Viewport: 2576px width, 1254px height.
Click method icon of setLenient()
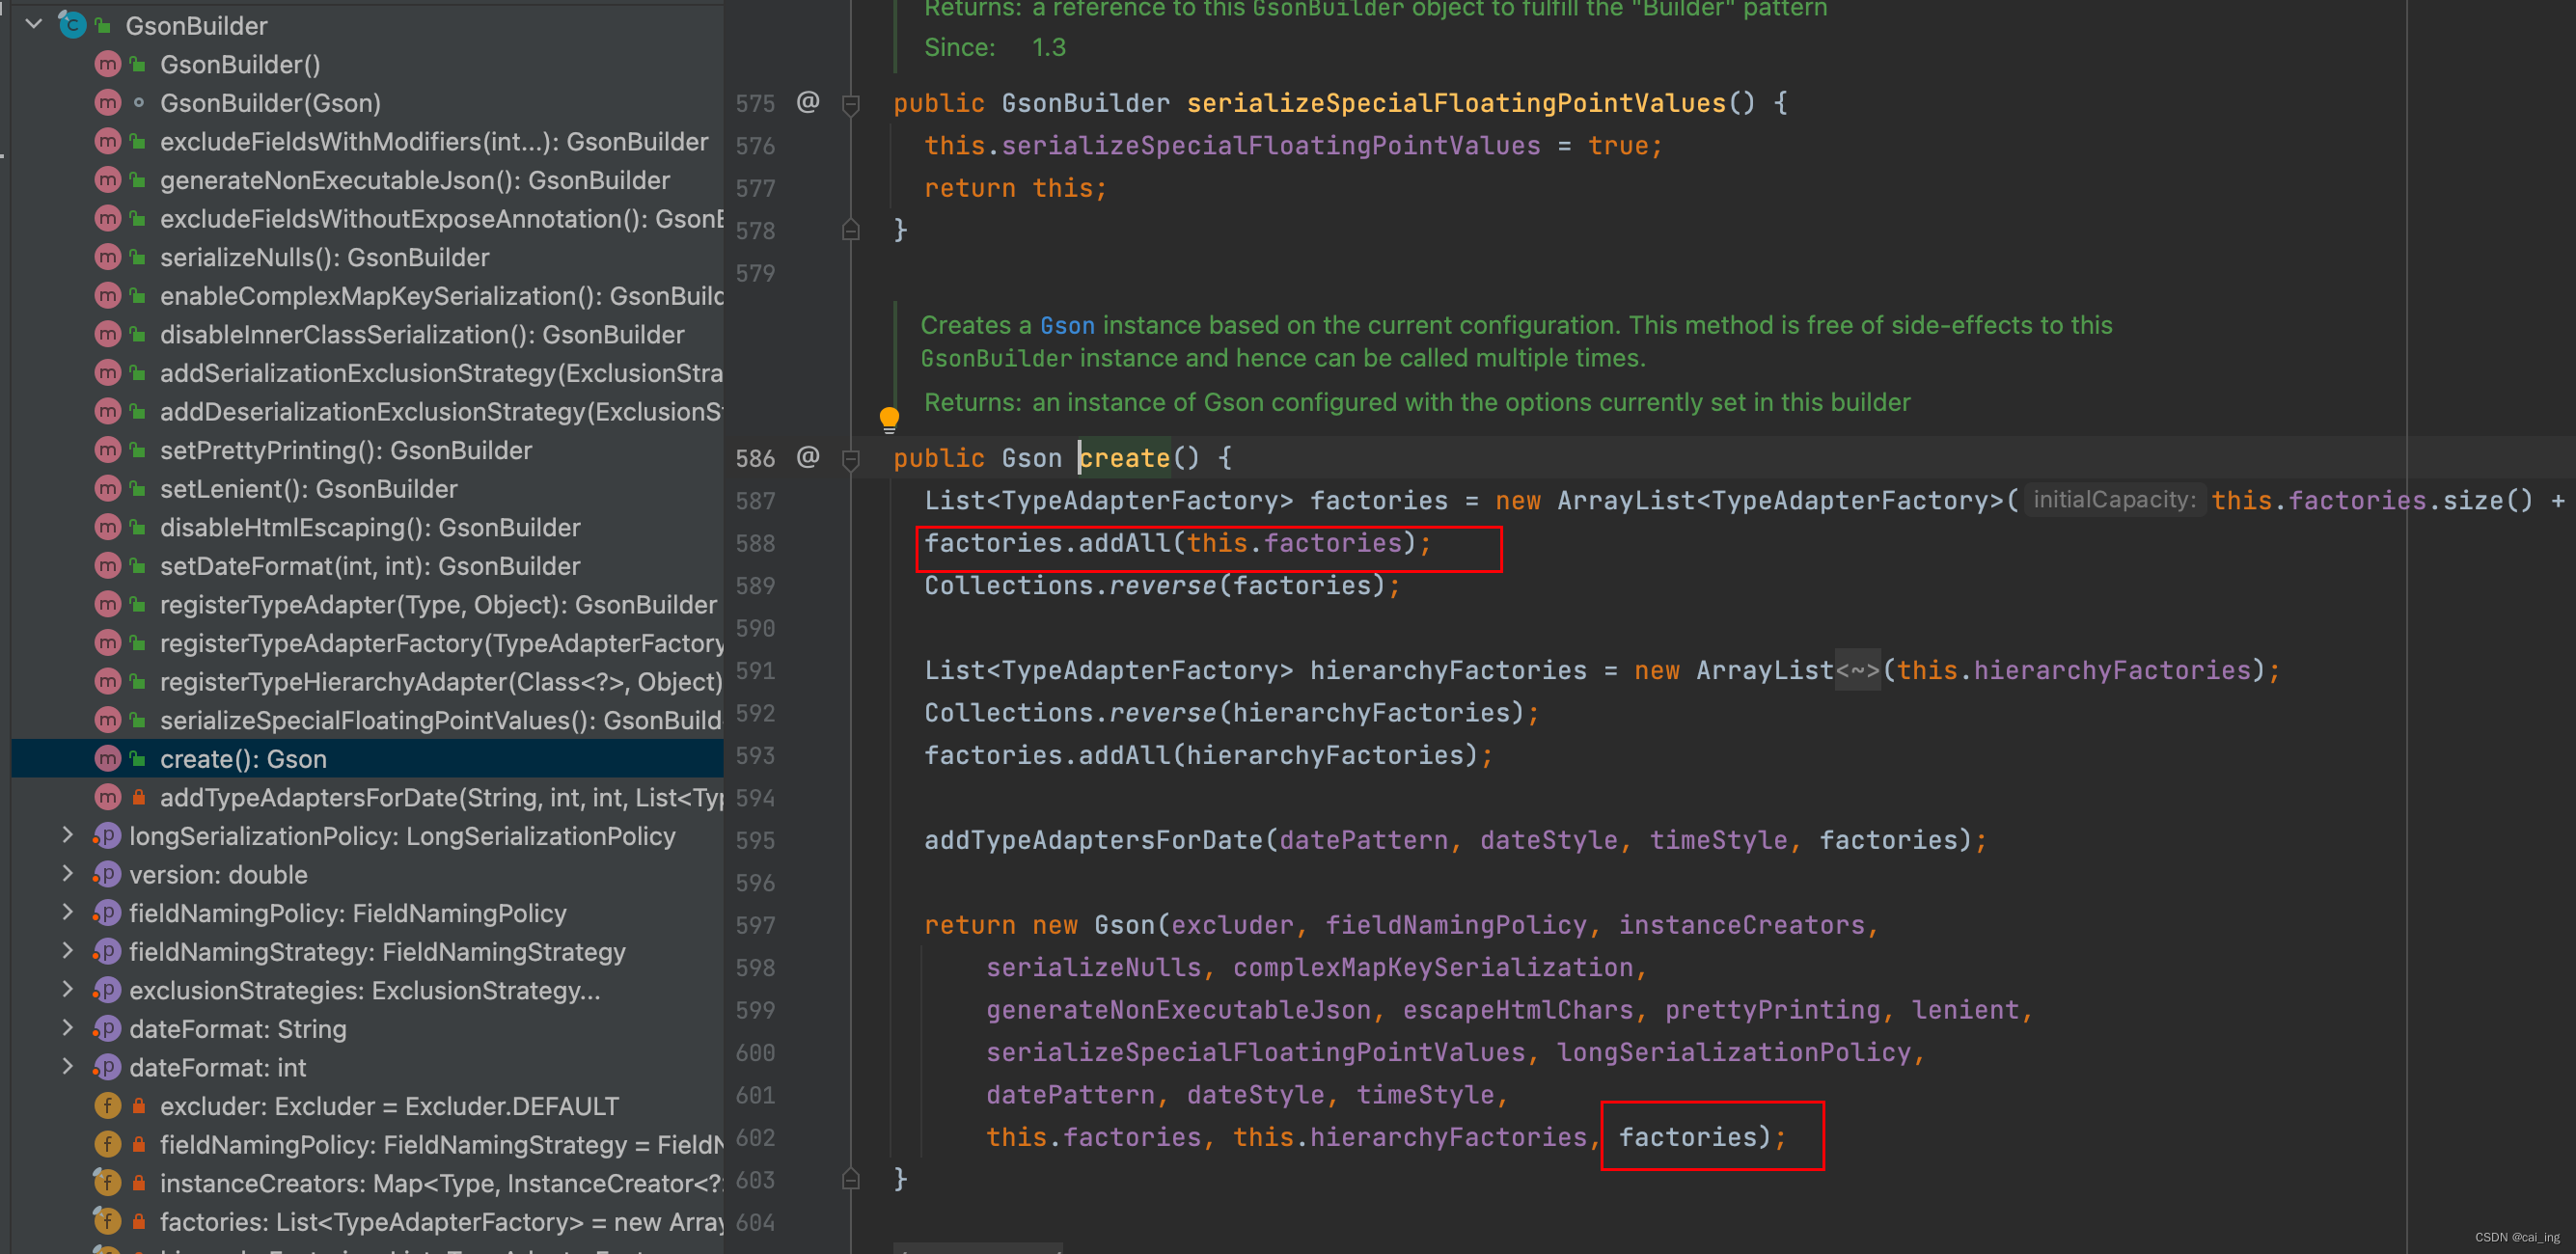point(108,488)
